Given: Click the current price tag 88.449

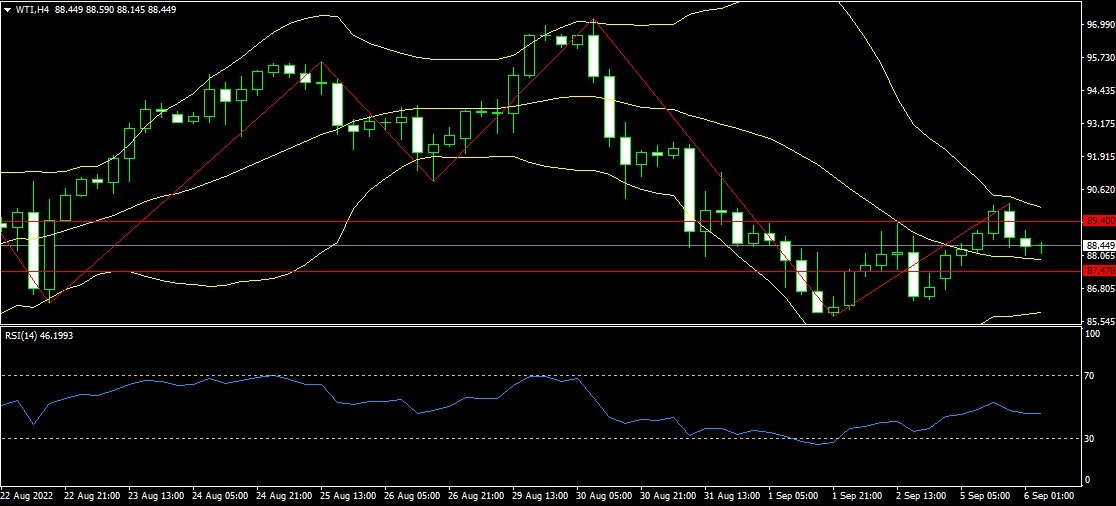Looking at the screenshot, I should pos(1099,246).
